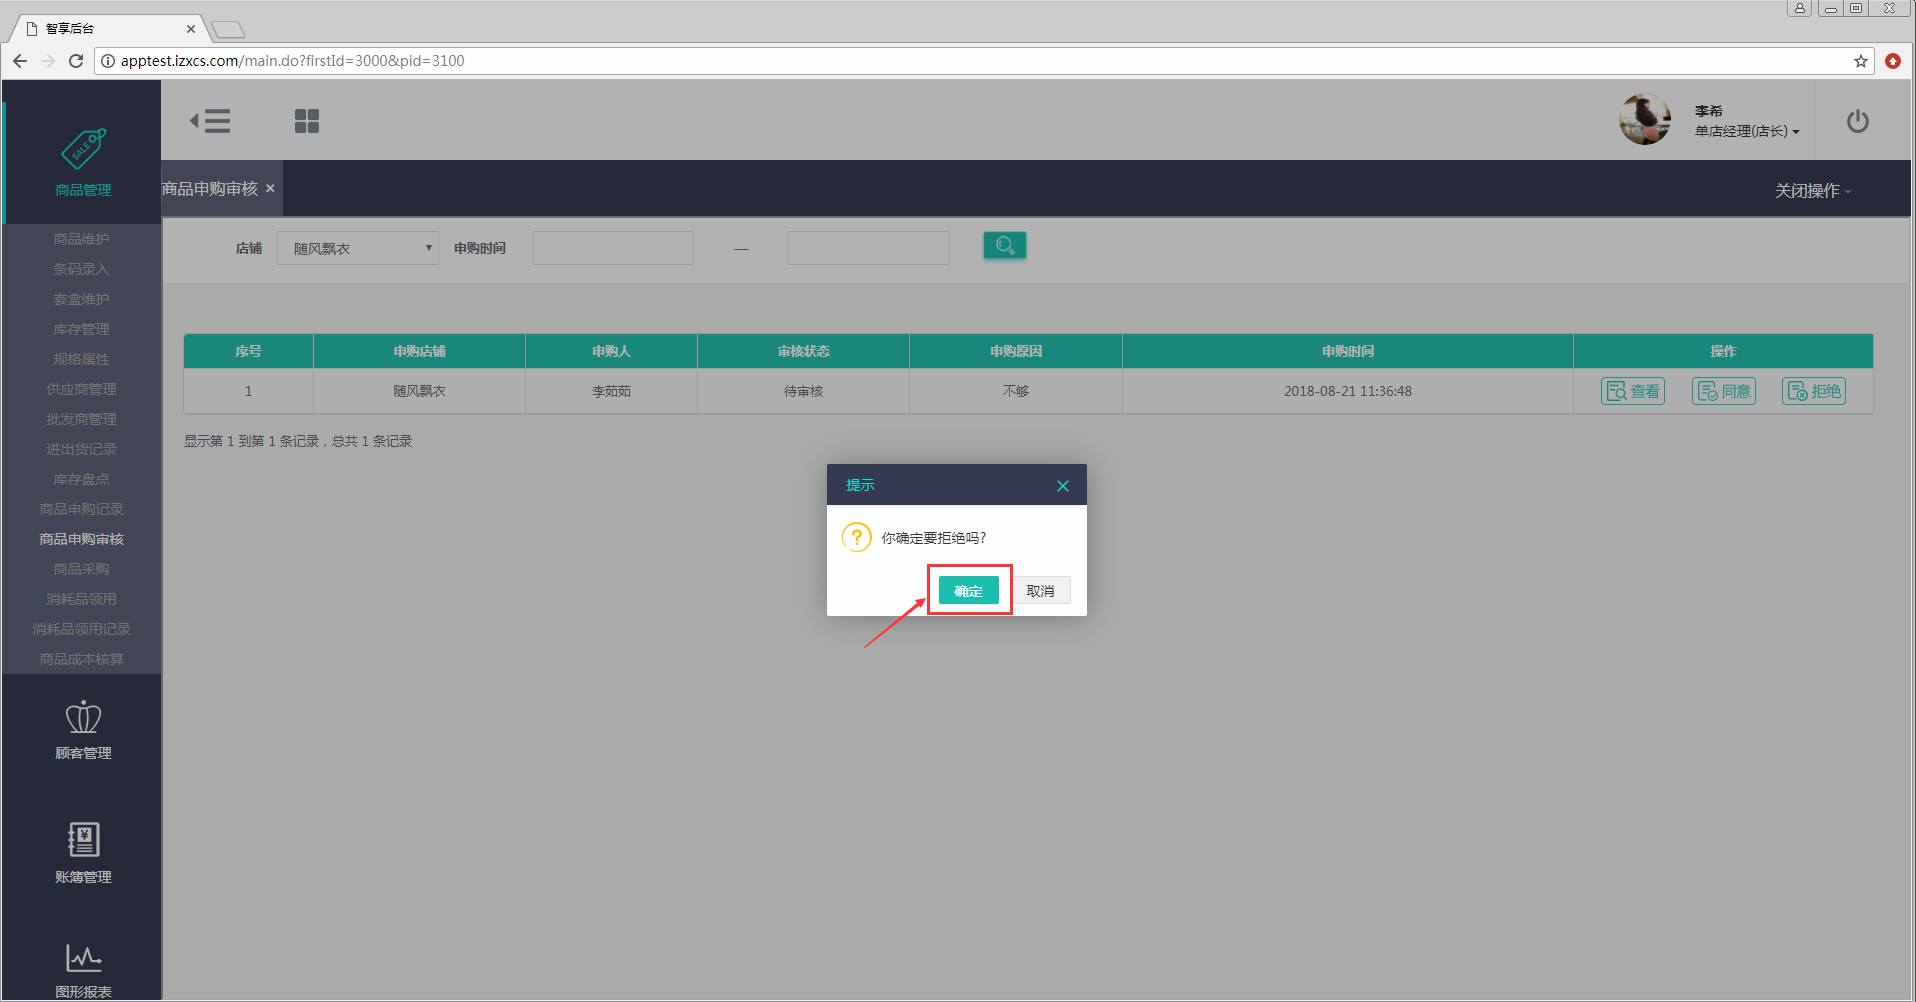Close the 提示 dialog with X
The height and width of the screenshot is (1002, 1916).
pyautogui.click(x=1062, y=486)
